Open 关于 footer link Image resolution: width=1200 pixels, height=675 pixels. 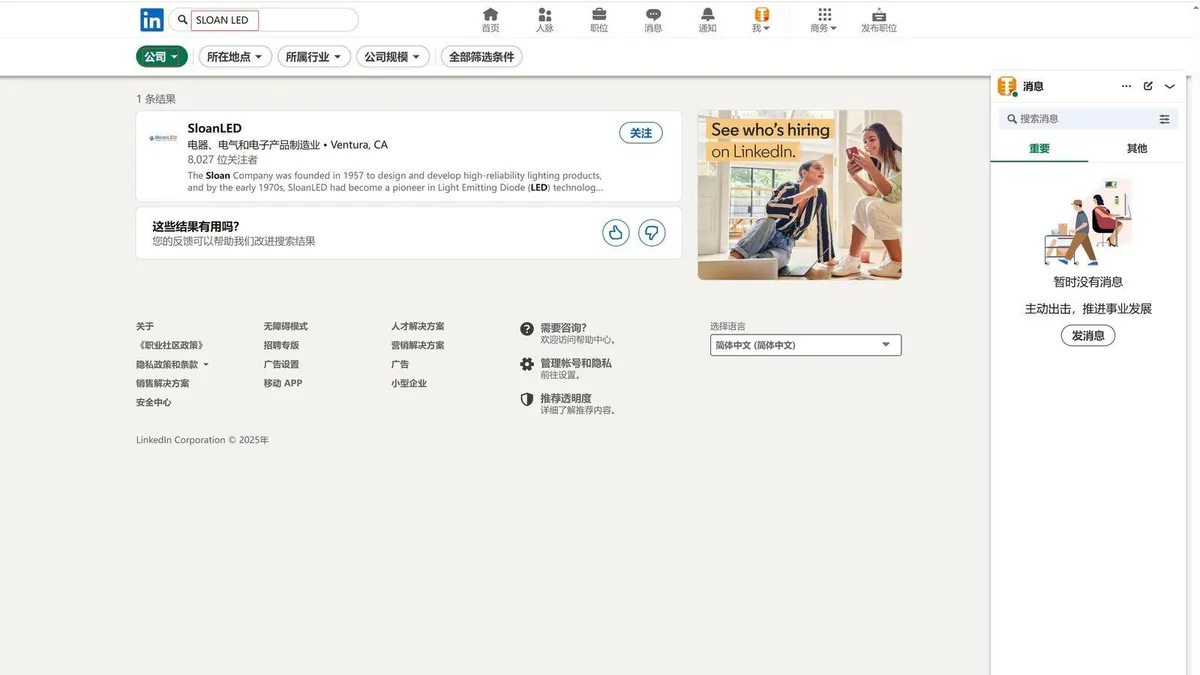[145, 327]
